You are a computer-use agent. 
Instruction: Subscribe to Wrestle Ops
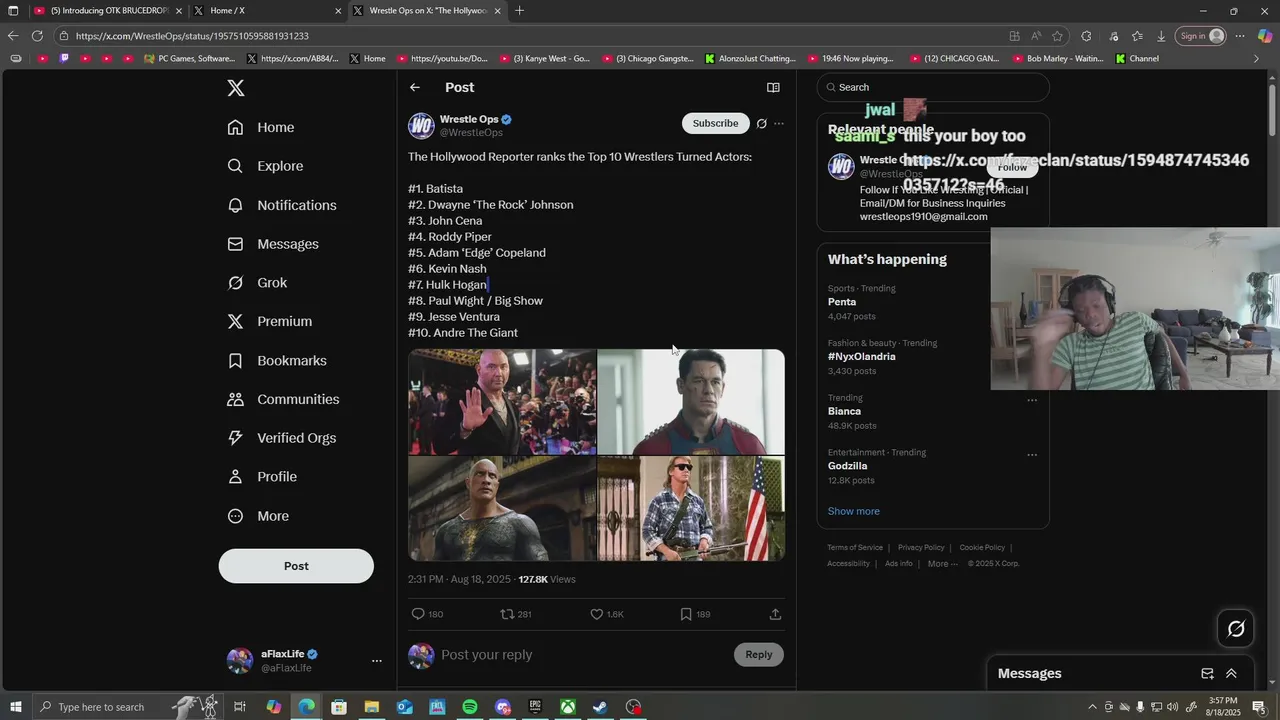(715, 123)
